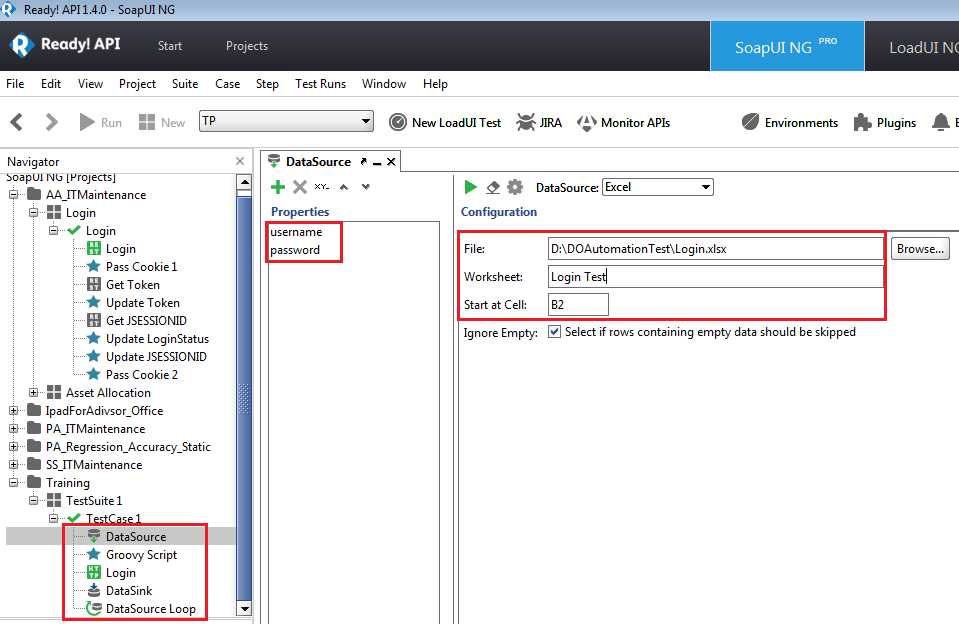This screenshot has height=624, width=959.
Task: Collapse AA_ITMaintenance project
Action: point(13,195)
